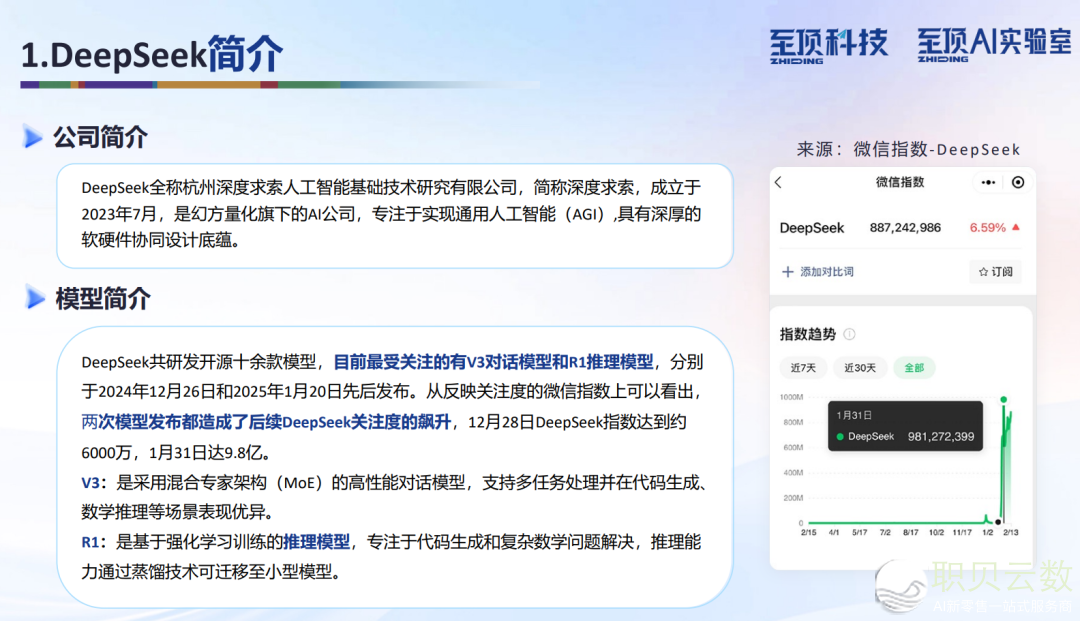Click the 添加对比词 link
The height and width of the screenshot is (621, 1080).
(827, 272)
